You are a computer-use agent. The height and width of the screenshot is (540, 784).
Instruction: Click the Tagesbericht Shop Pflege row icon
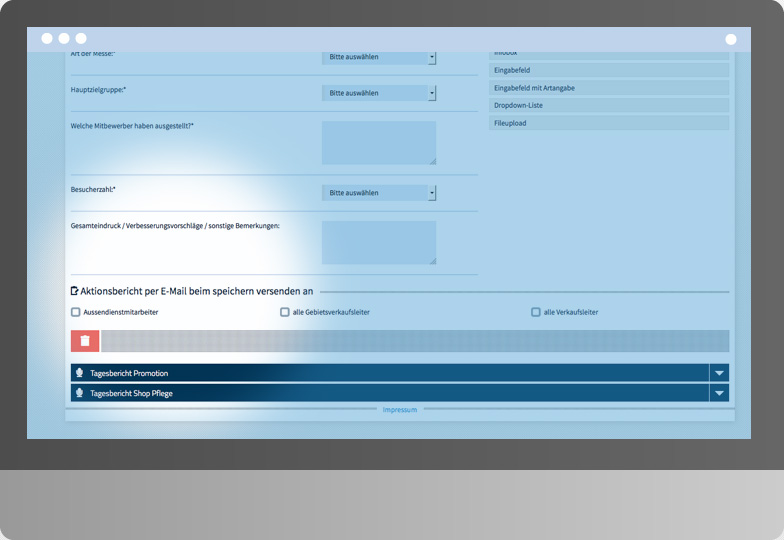tap(78, 393)
